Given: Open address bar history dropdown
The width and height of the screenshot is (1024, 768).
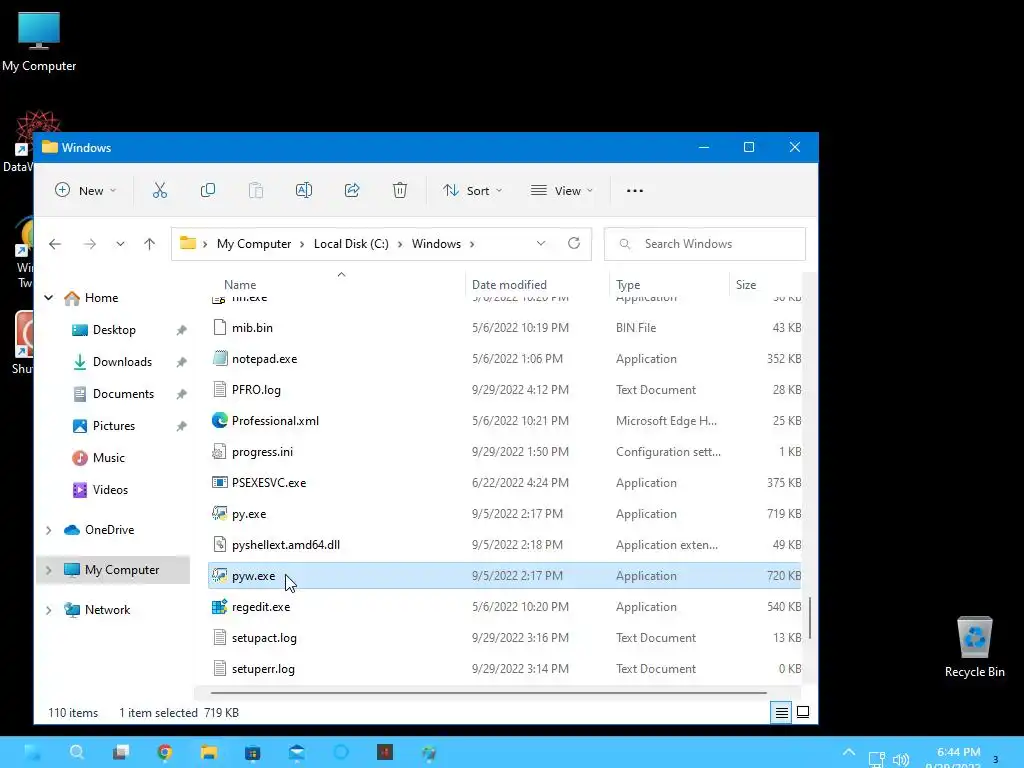Looking at the screenshot, I should coord(541,244).
